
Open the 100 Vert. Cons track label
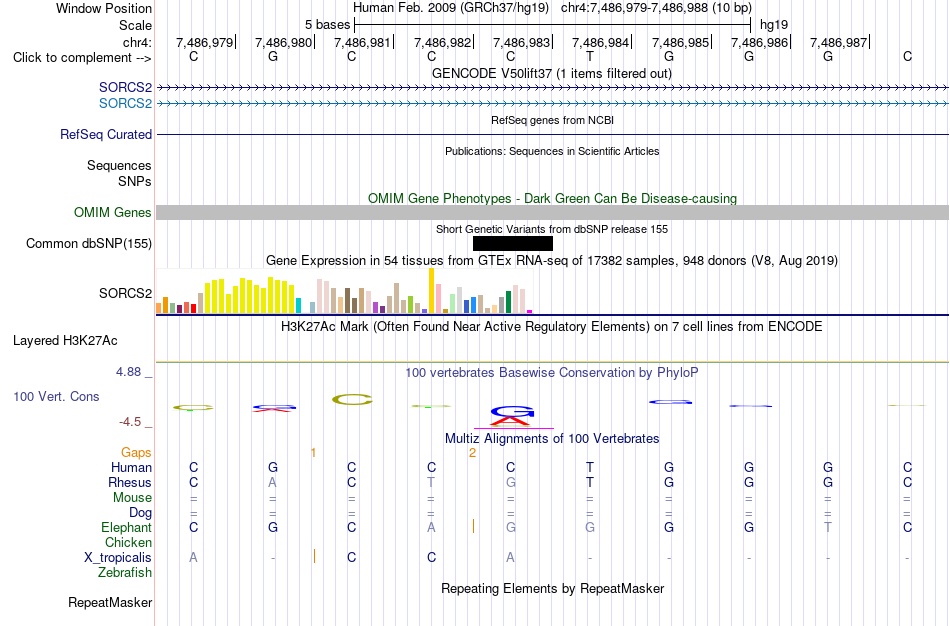(x=56, y=396)
